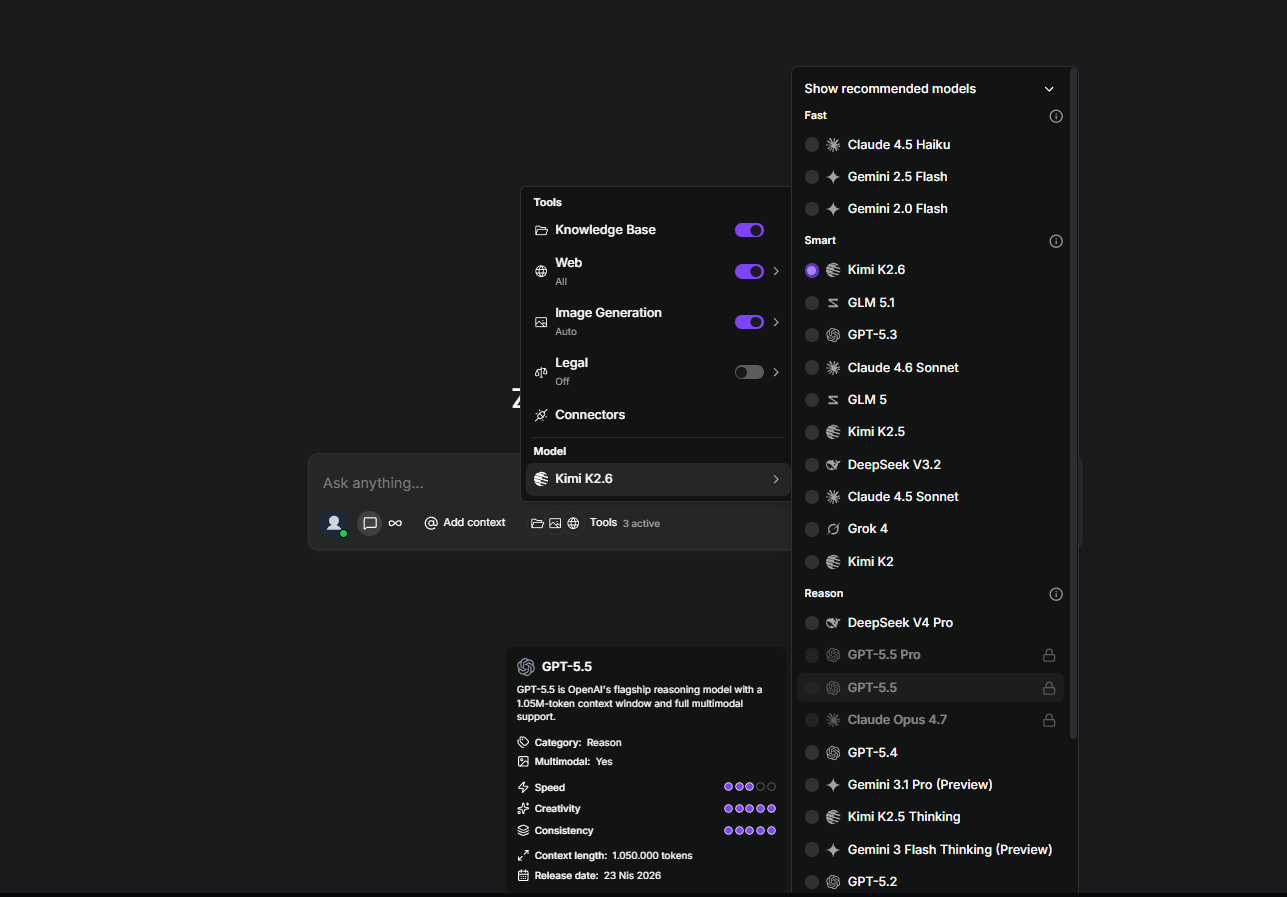
Task: Expand the Image Generation options chevron
Action: click(776, 322)
